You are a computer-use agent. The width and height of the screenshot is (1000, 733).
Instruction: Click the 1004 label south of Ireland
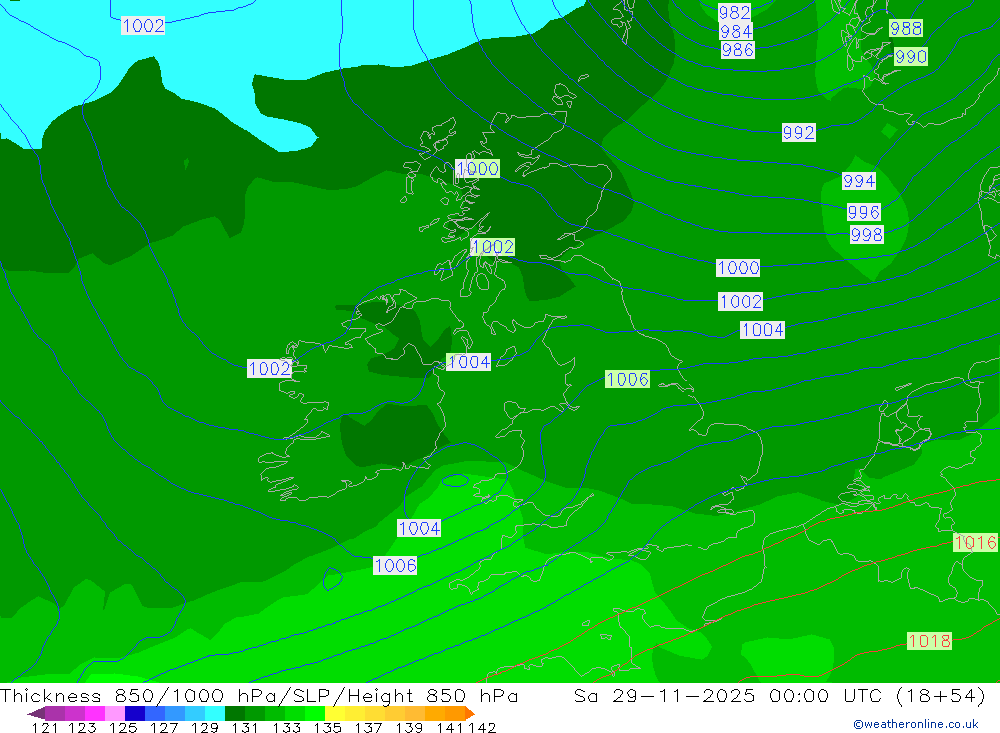click(x=419, y=529)
